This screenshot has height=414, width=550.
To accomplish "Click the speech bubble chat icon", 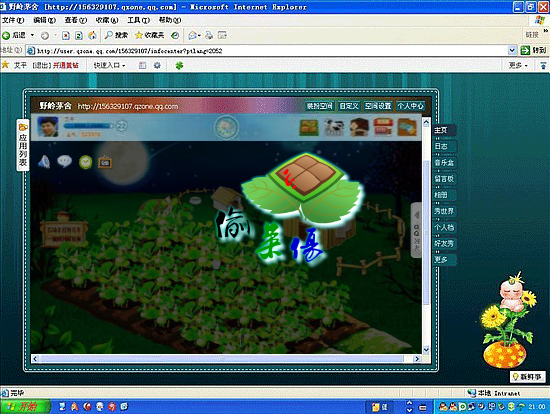I will click(x=65, y=161).
